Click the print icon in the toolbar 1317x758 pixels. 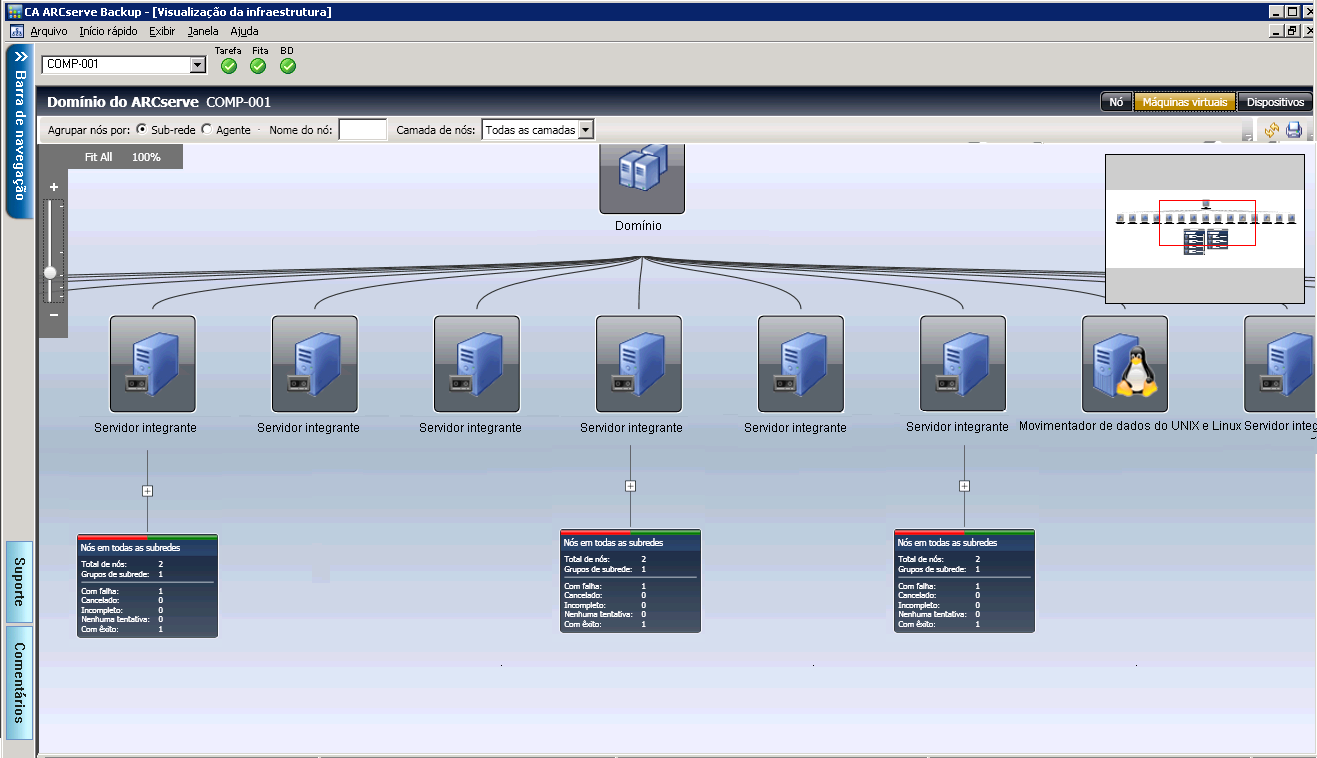point(1294,130)
